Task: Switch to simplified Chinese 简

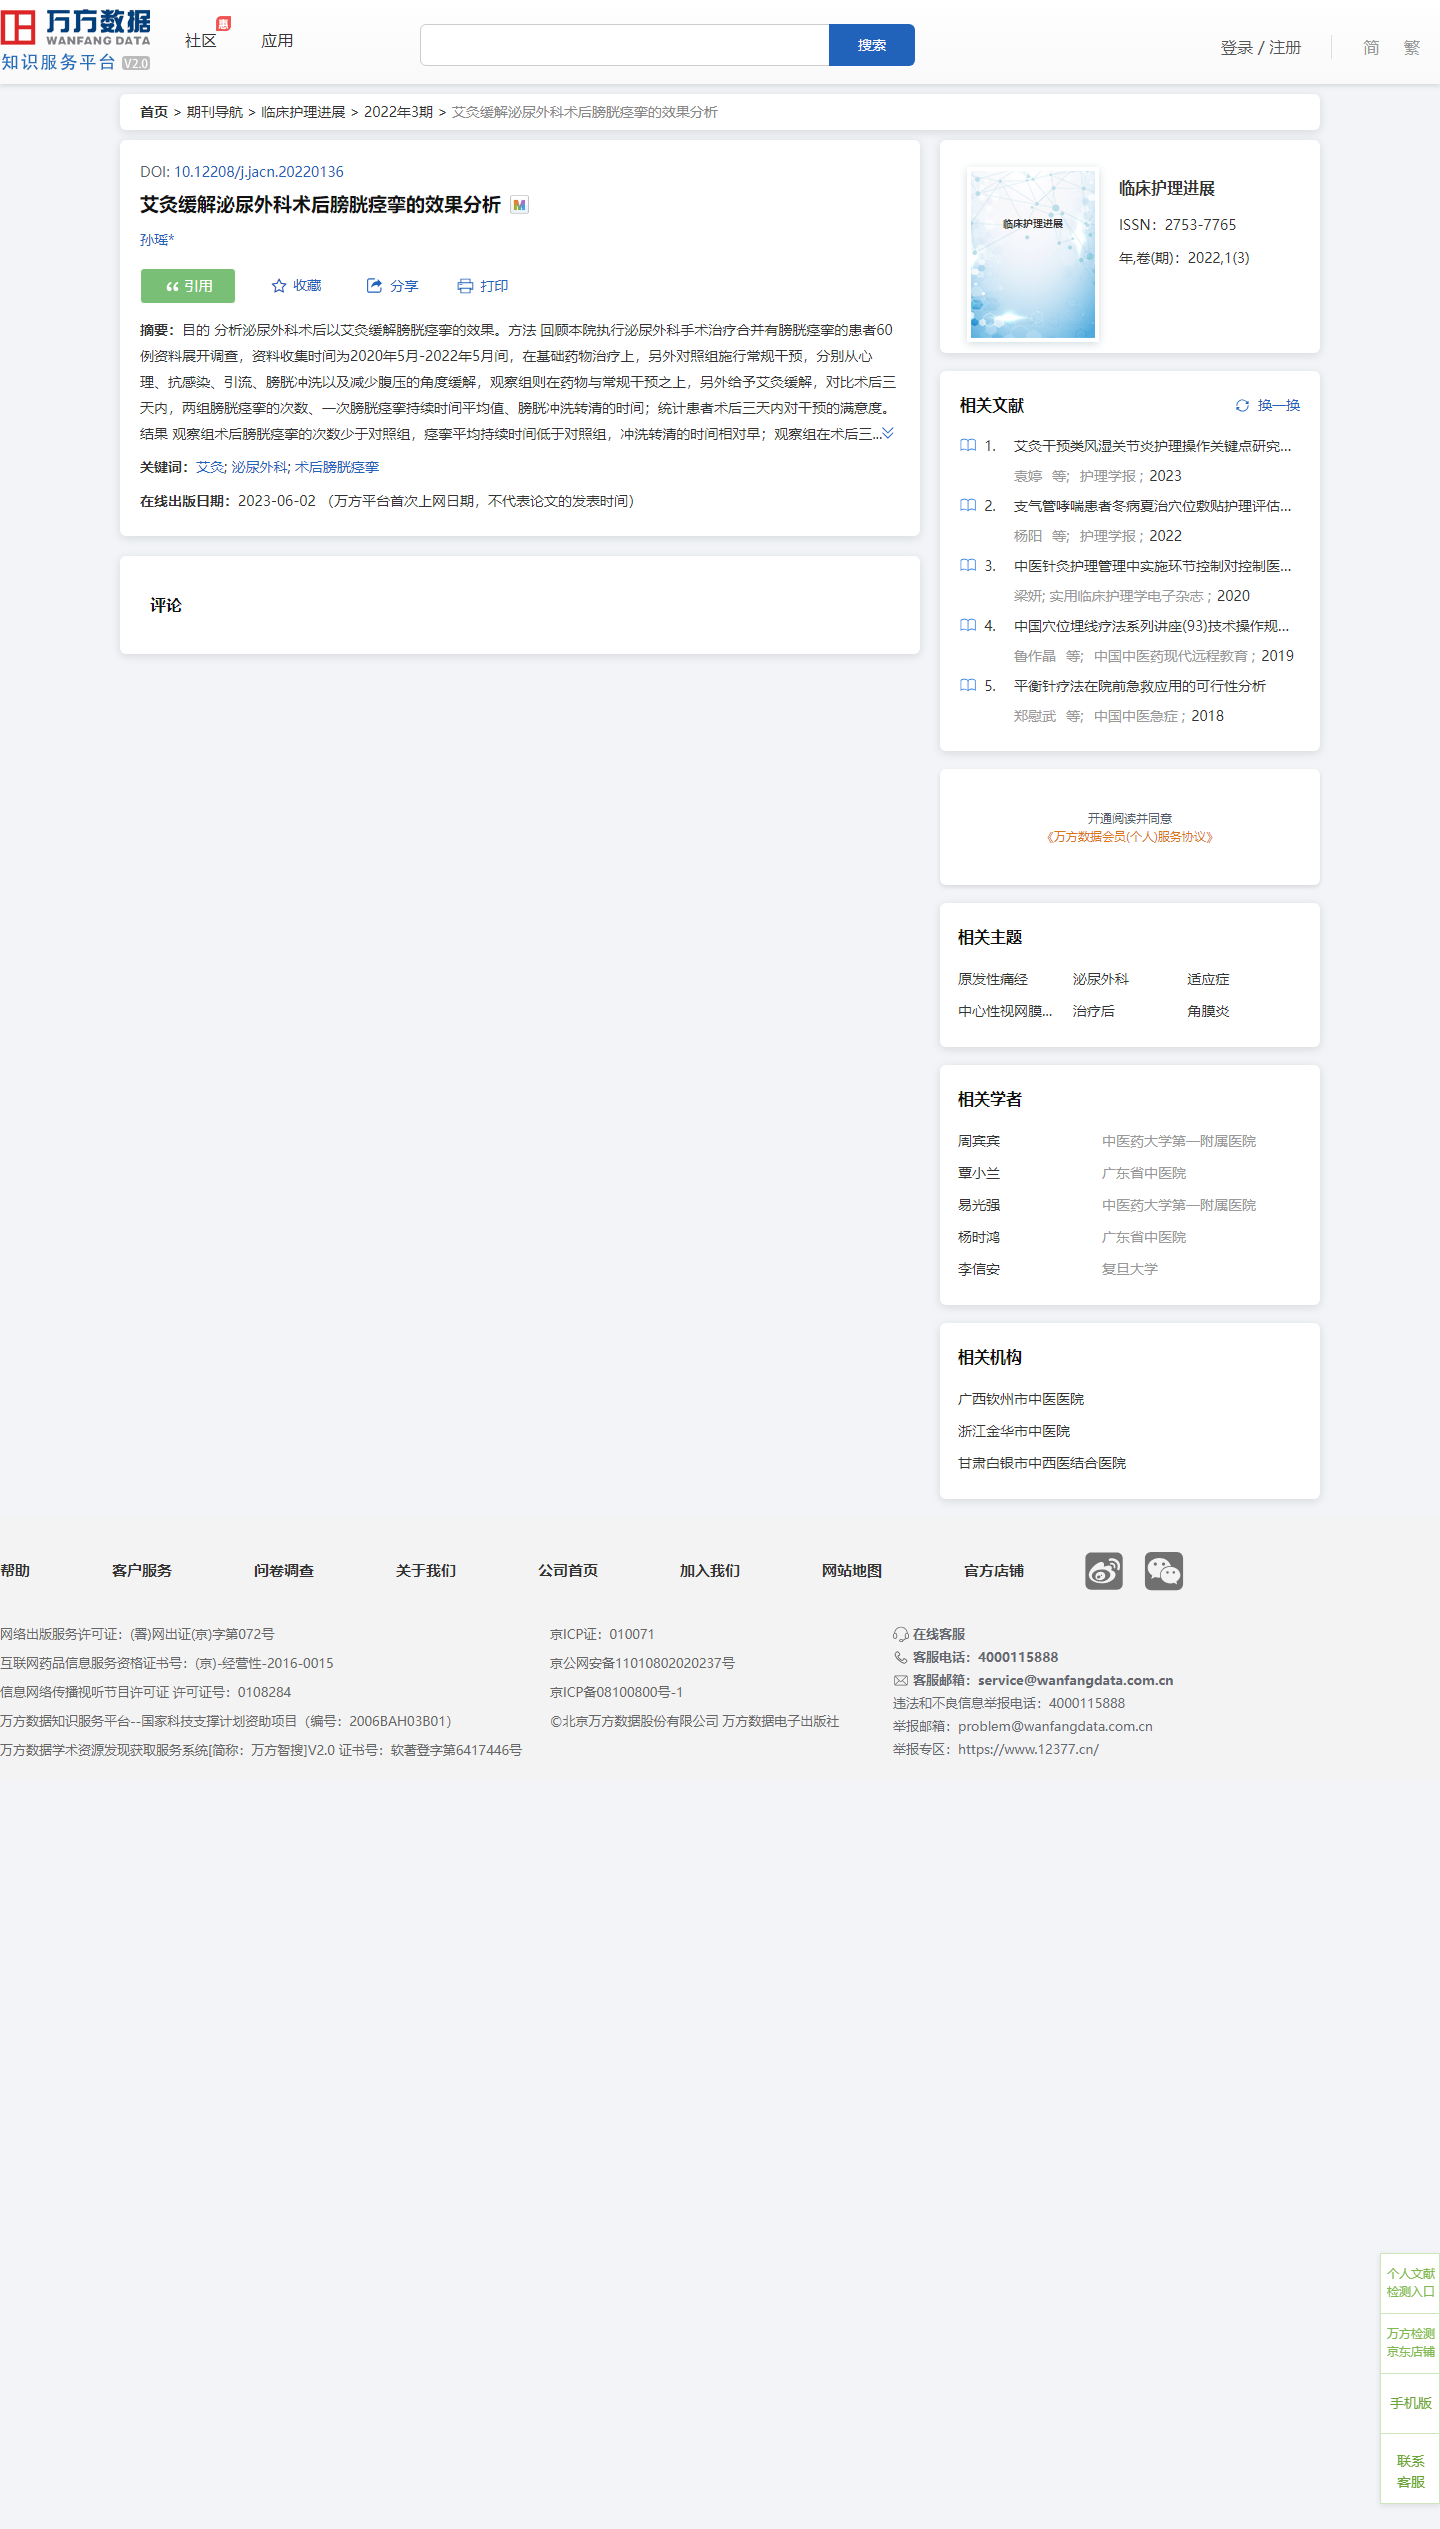Action: (1371, 48)
